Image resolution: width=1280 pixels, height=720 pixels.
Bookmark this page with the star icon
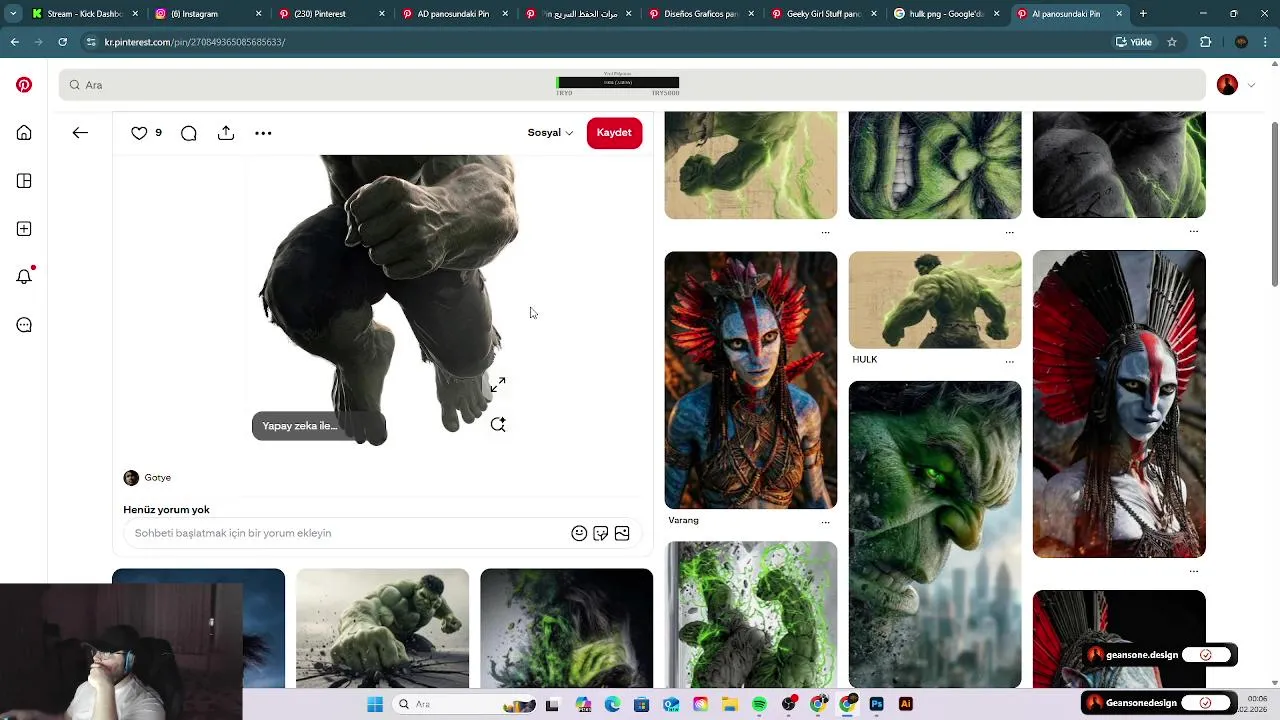point(1172,42)
